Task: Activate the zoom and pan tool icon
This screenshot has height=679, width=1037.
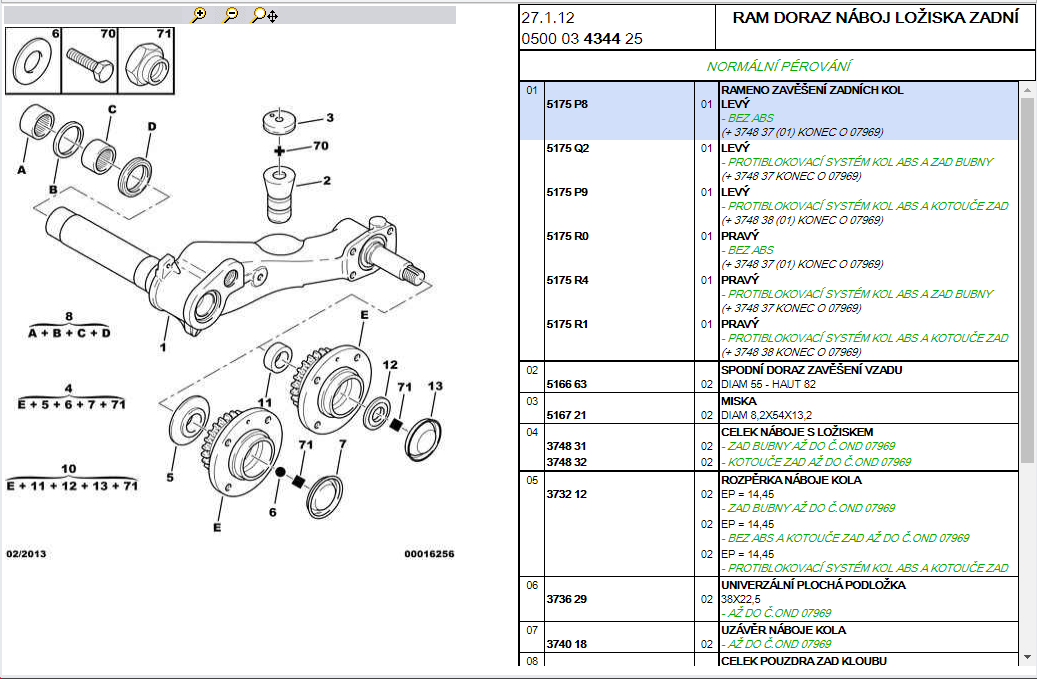Action: 264,15
